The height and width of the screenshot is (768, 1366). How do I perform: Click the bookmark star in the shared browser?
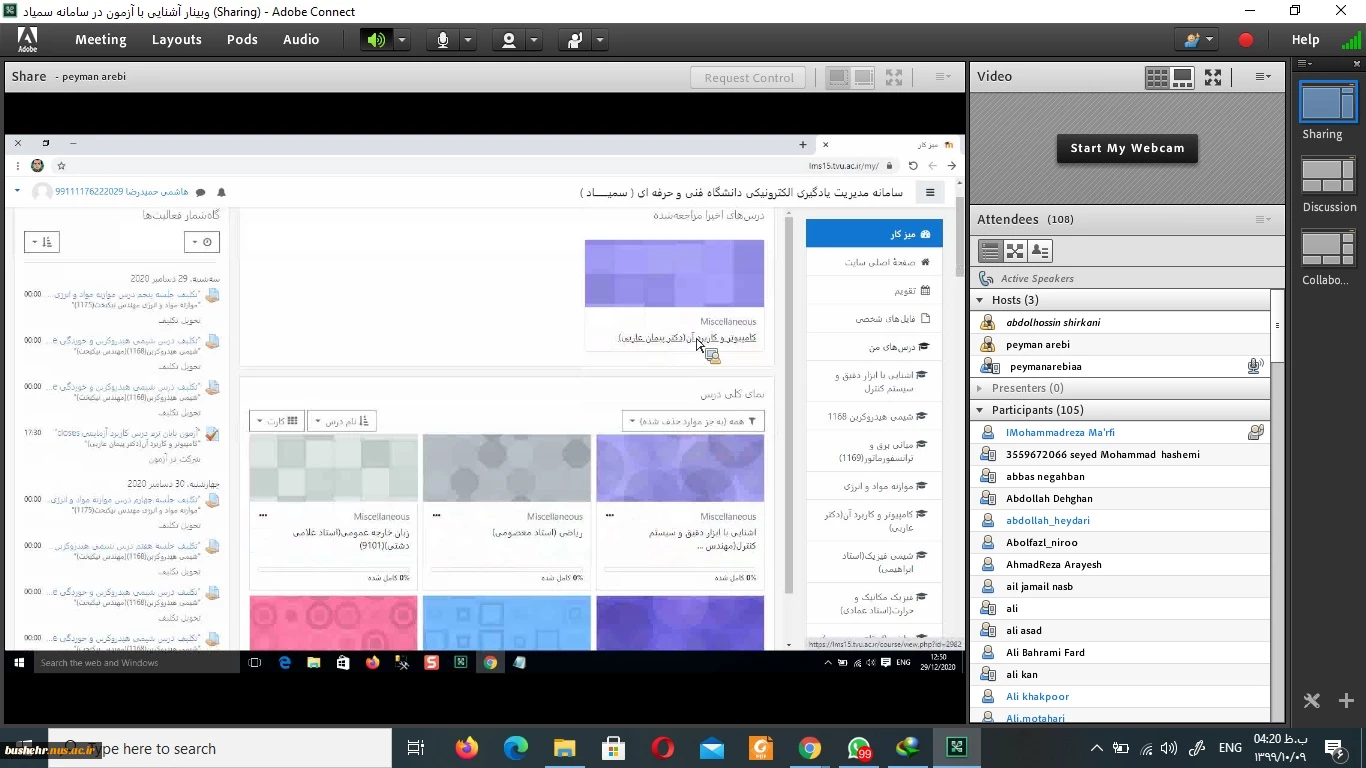coord(61,166)
